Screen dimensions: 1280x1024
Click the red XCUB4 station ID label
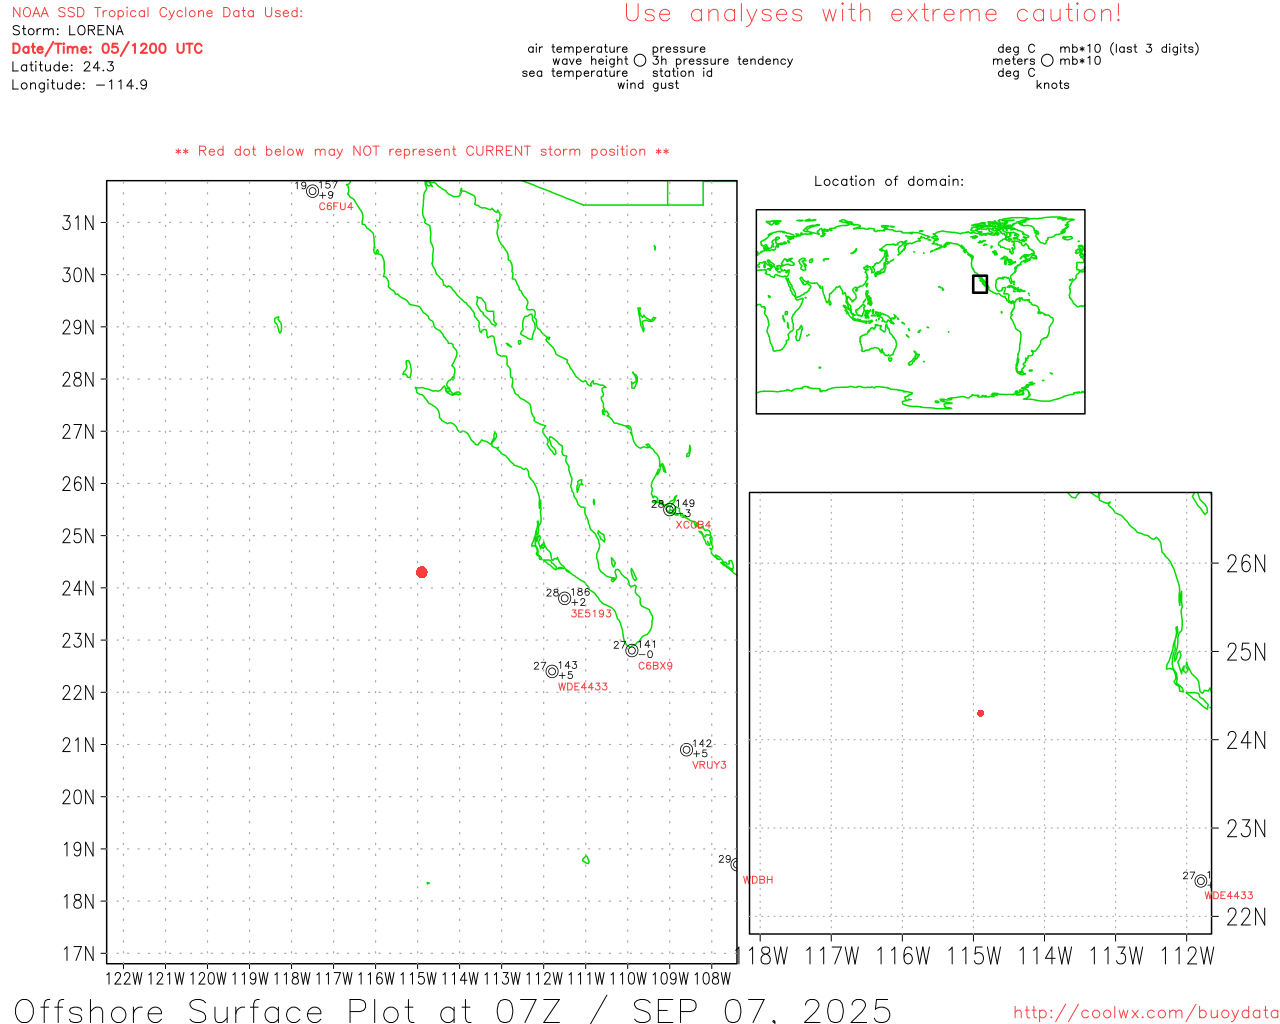[693, 525]
